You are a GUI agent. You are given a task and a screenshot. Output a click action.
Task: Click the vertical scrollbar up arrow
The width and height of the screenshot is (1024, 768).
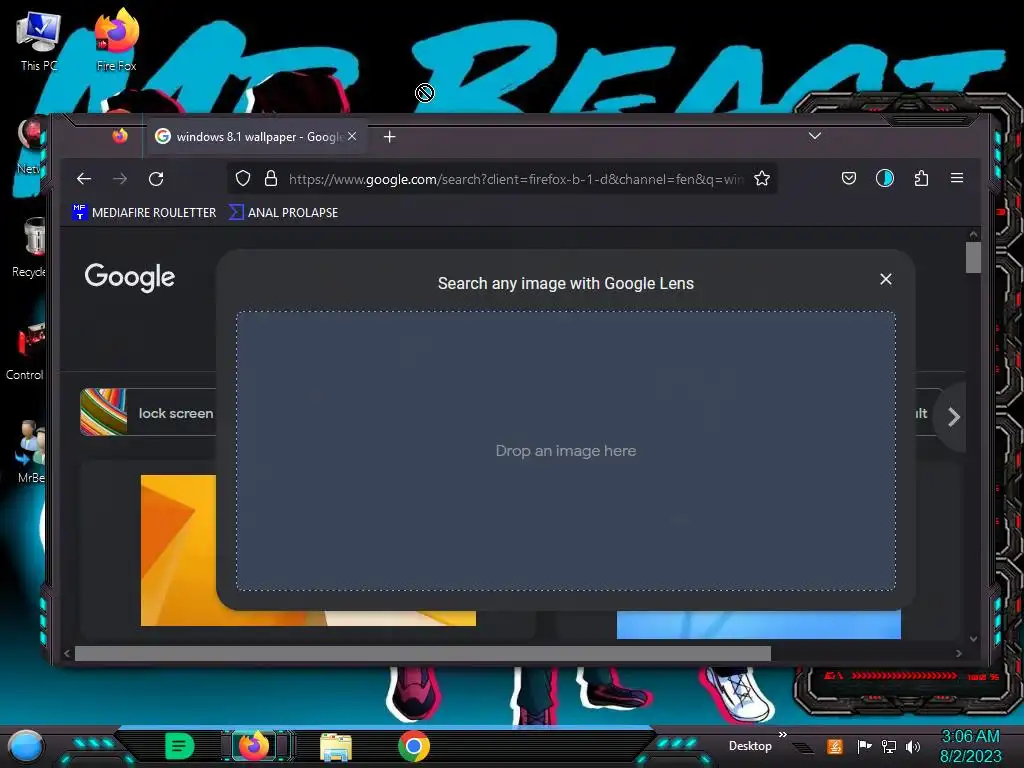click(973, 234)
